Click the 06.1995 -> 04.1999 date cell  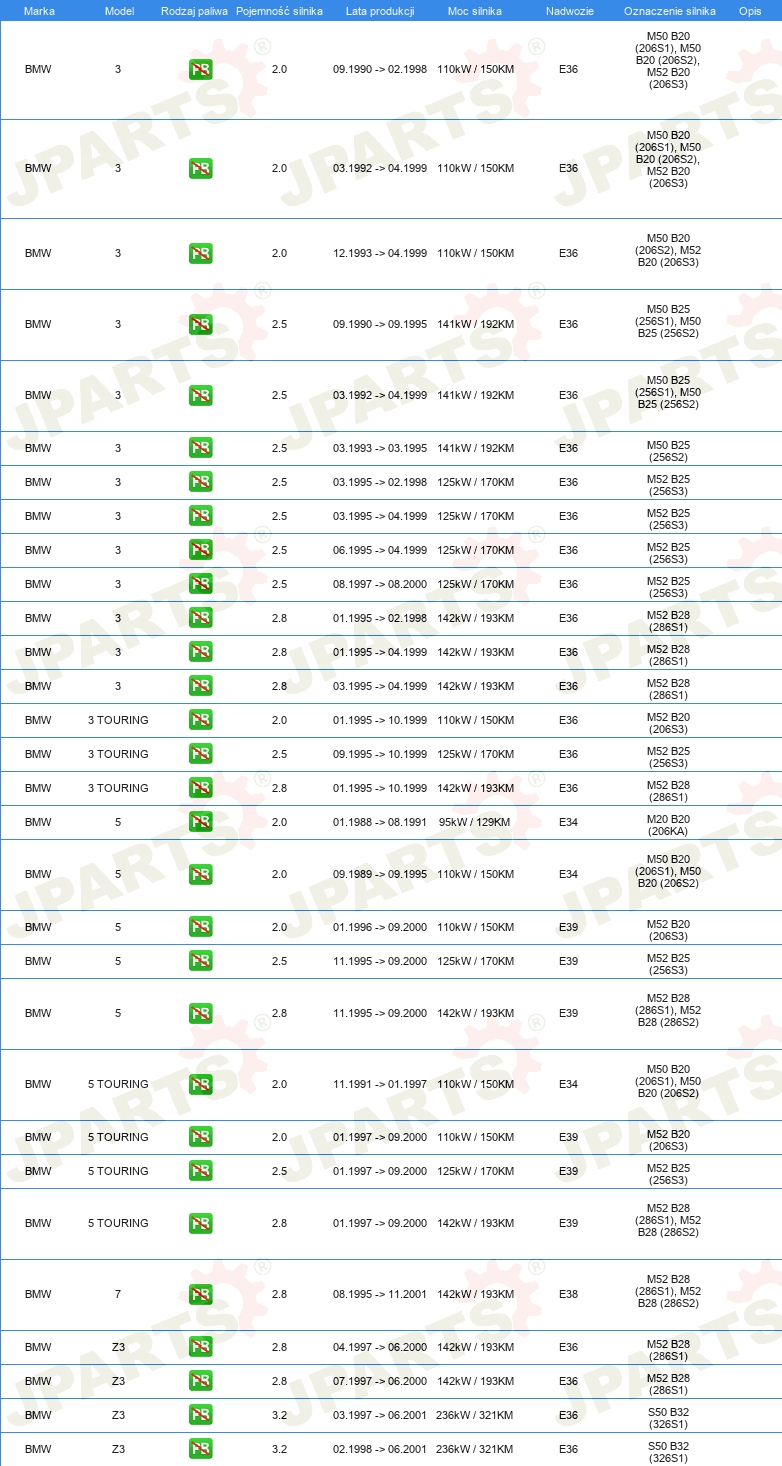pos(380,550)
